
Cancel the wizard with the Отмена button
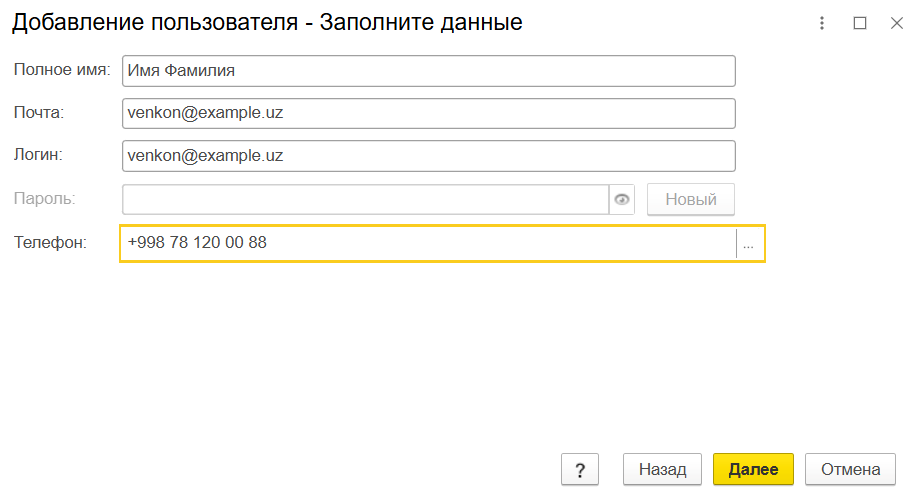(x=850, y=469)
